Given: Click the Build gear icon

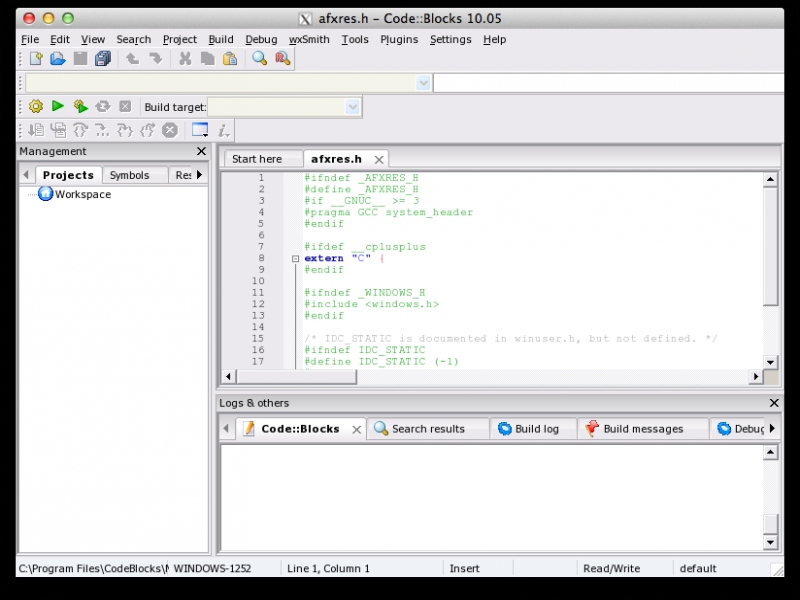Looking at the screenshot, I should click(36, 106).
